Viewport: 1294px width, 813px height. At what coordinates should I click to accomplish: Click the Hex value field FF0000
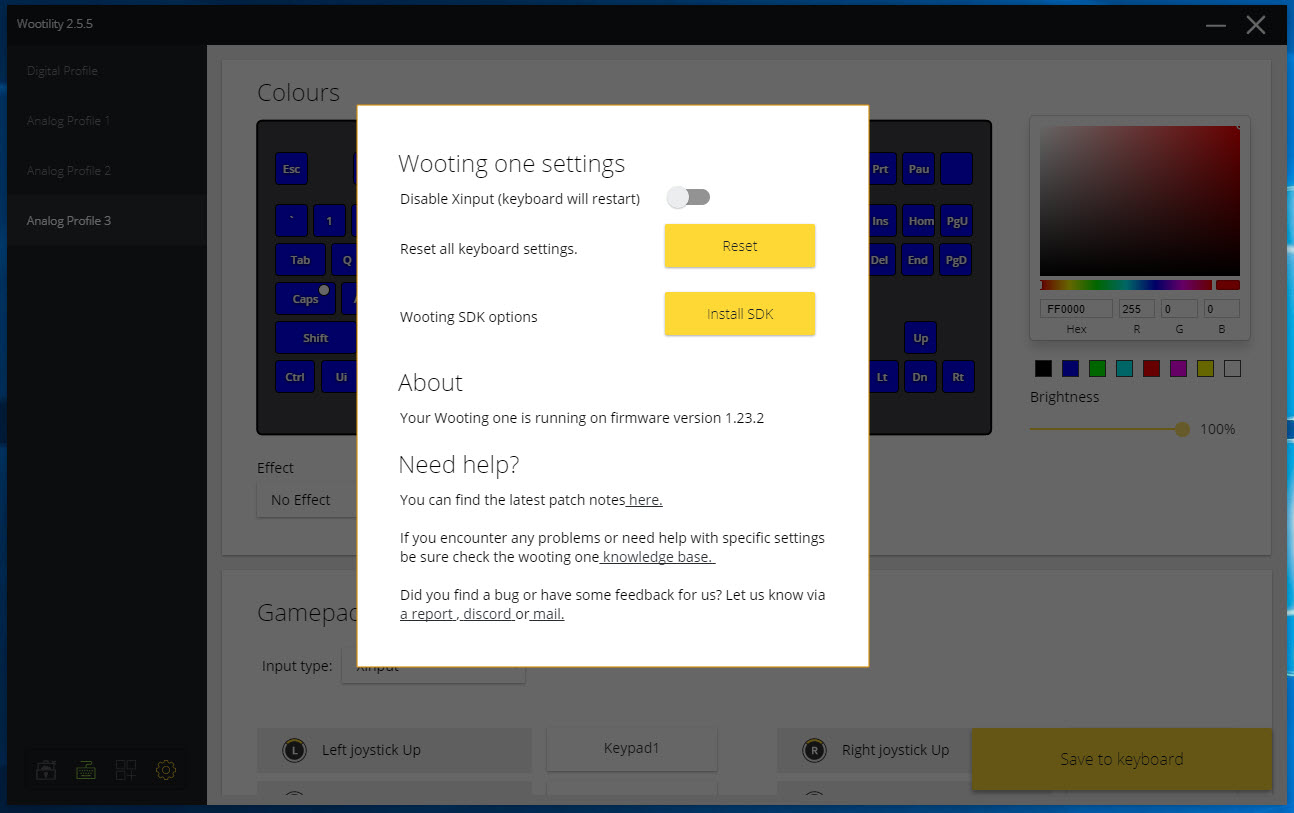1076,309
